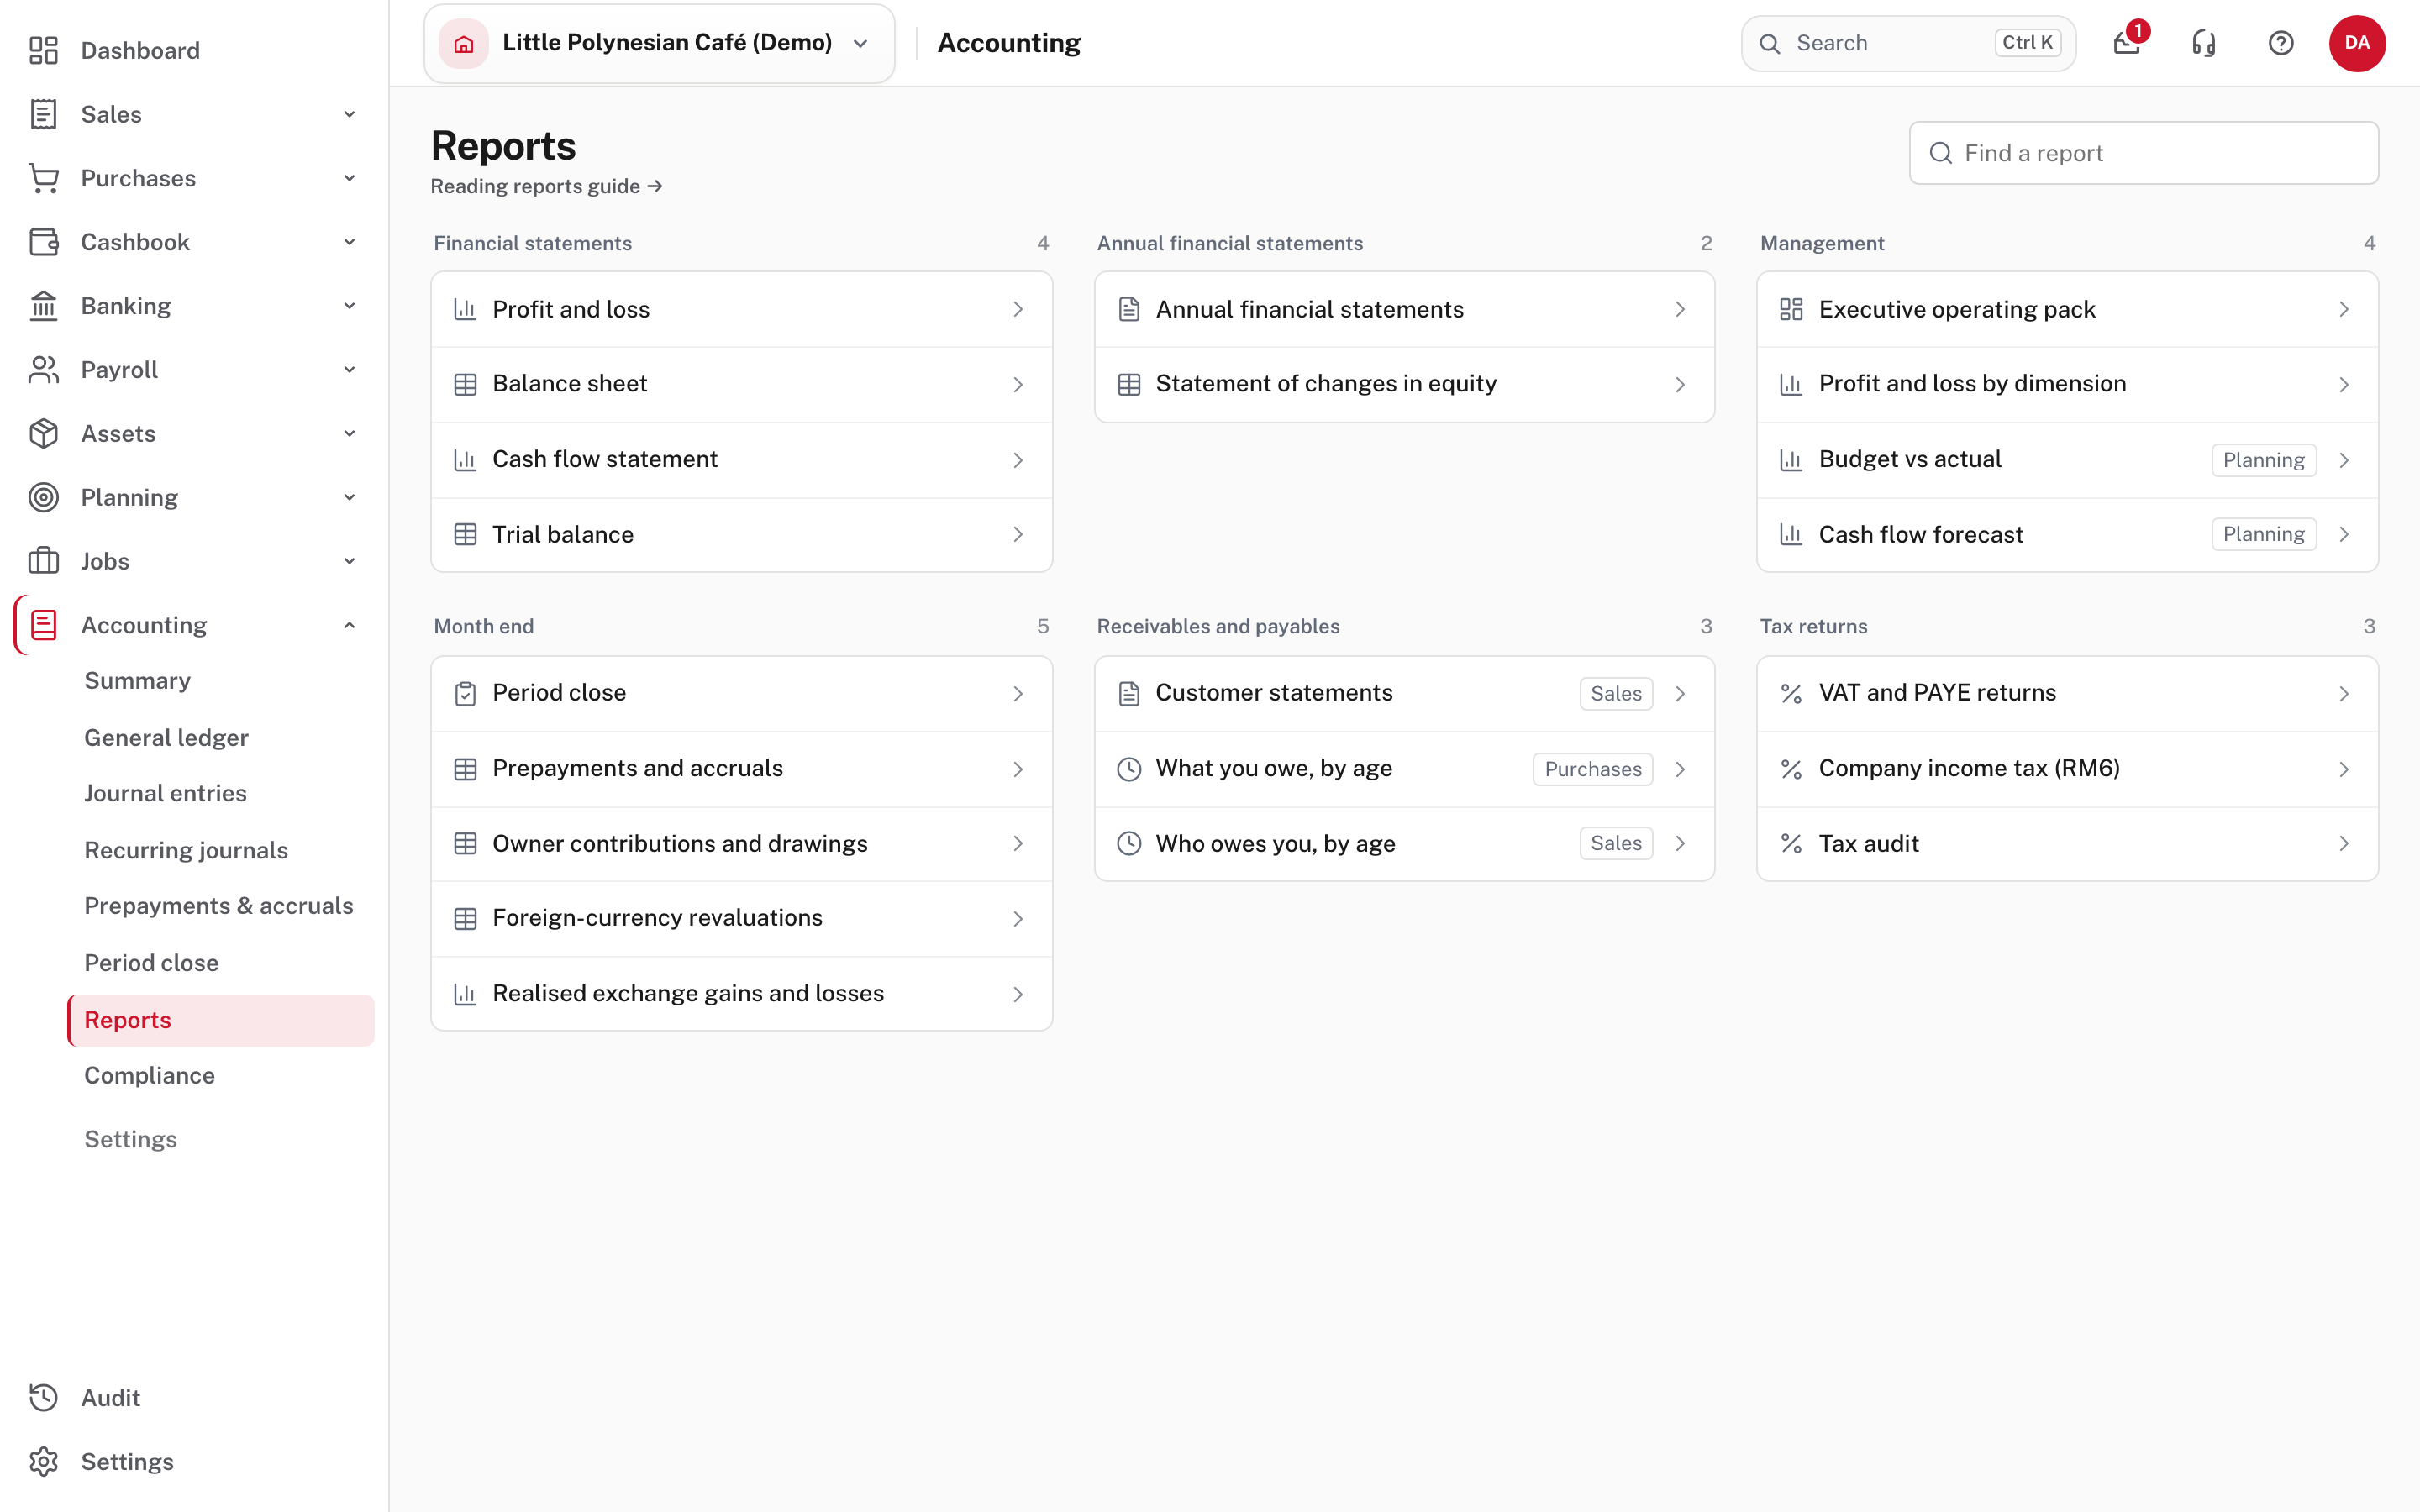Open the notifications inbox icon

tap(2126, 43)
